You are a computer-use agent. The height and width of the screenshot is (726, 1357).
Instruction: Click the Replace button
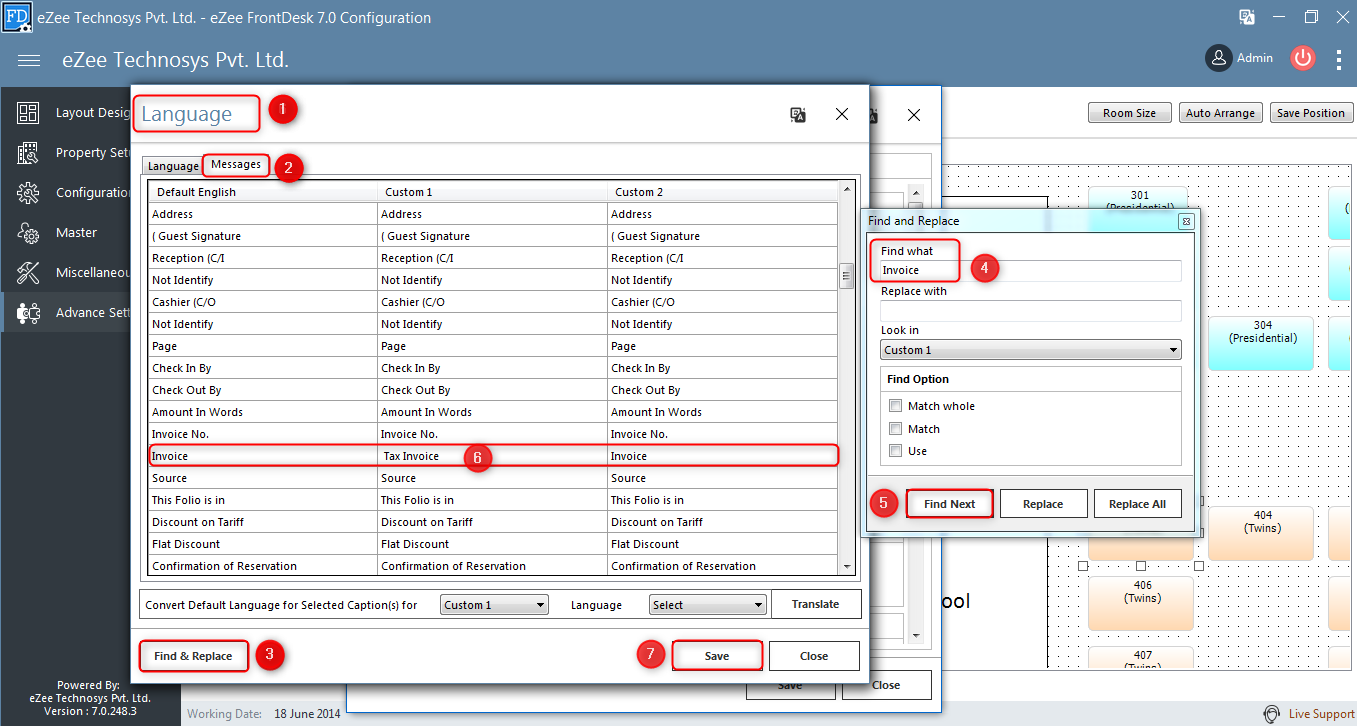(1043, 504)
